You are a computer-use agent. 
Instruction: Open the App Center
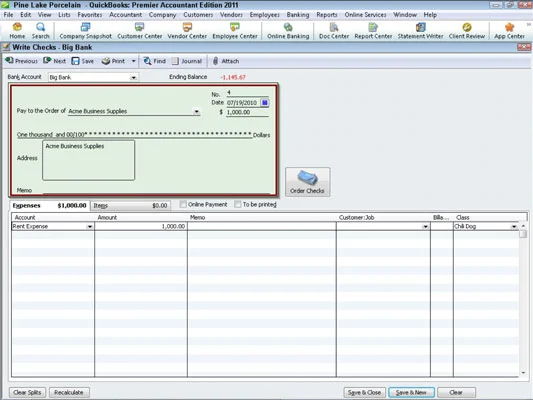[x=509, y=31]
